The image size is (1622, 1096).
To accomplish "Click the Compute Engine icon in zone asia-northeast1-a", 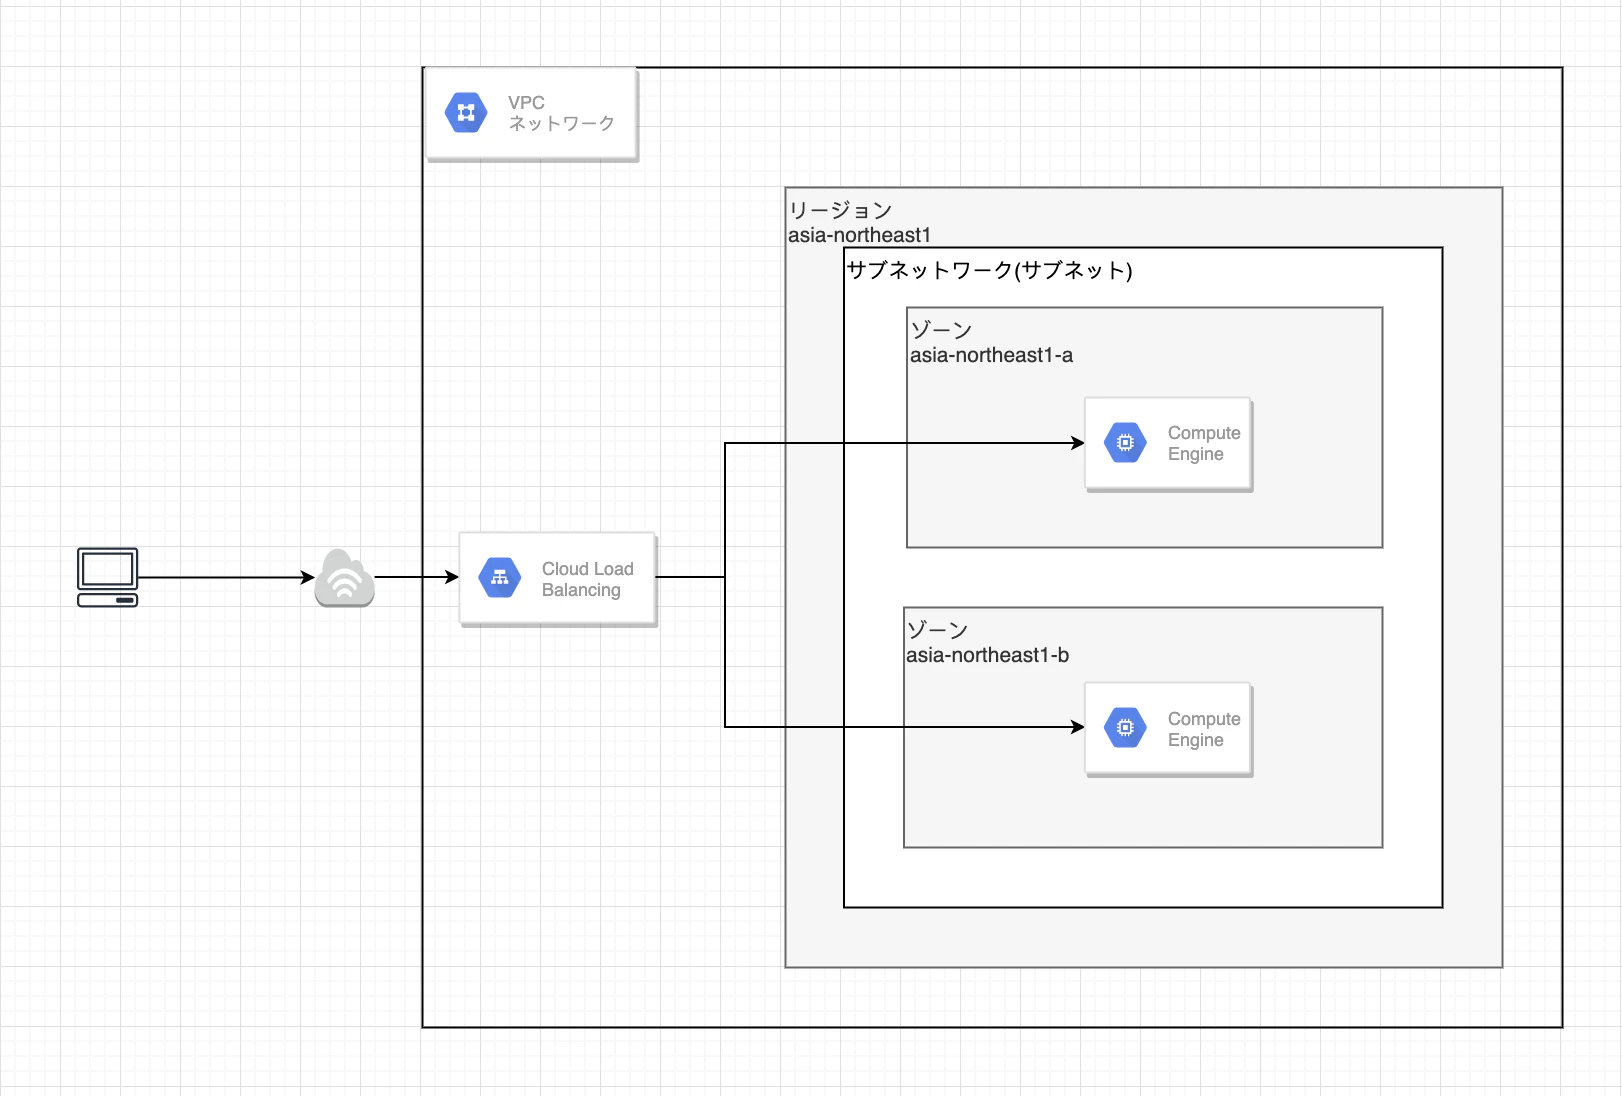I will point(1125,443).
